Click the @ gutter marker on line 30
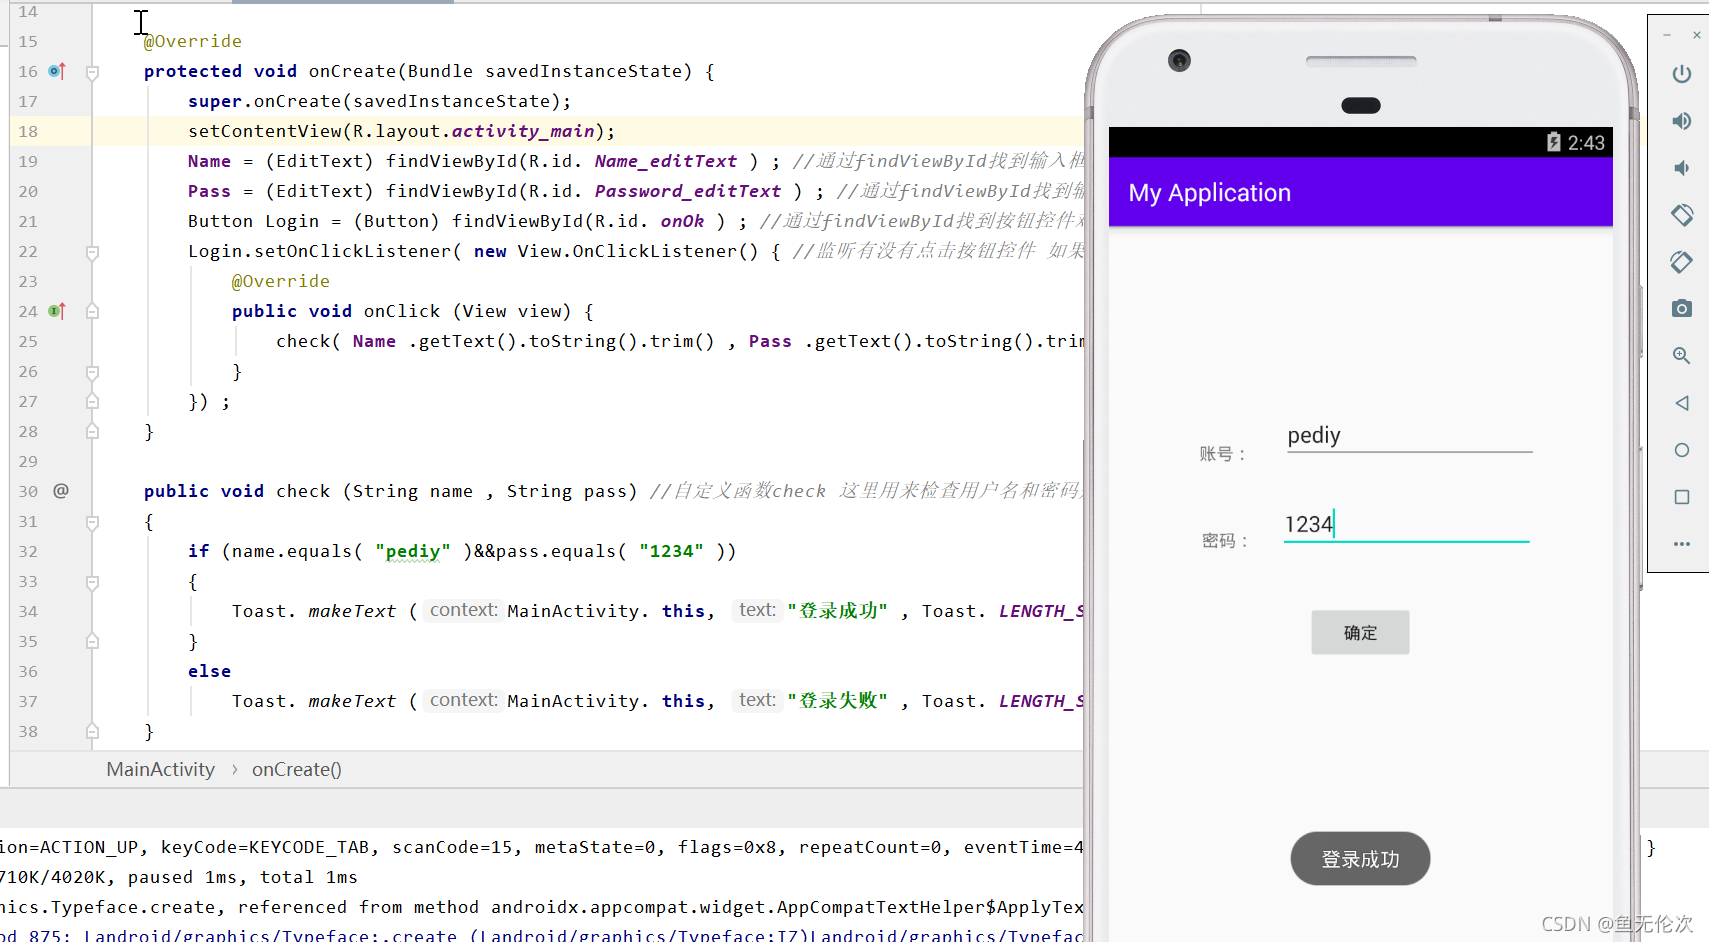The width and height of the screenshot is (1709, 942). click(x=61, y=491)
